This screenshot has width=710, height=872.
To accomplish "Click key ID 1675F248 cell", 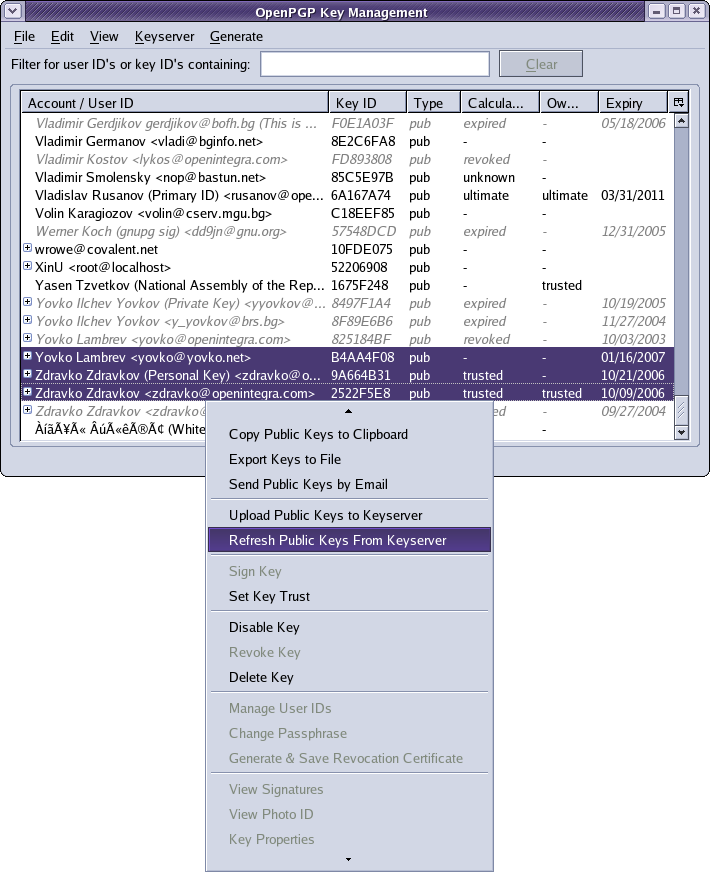I will [x=360, y=285].
